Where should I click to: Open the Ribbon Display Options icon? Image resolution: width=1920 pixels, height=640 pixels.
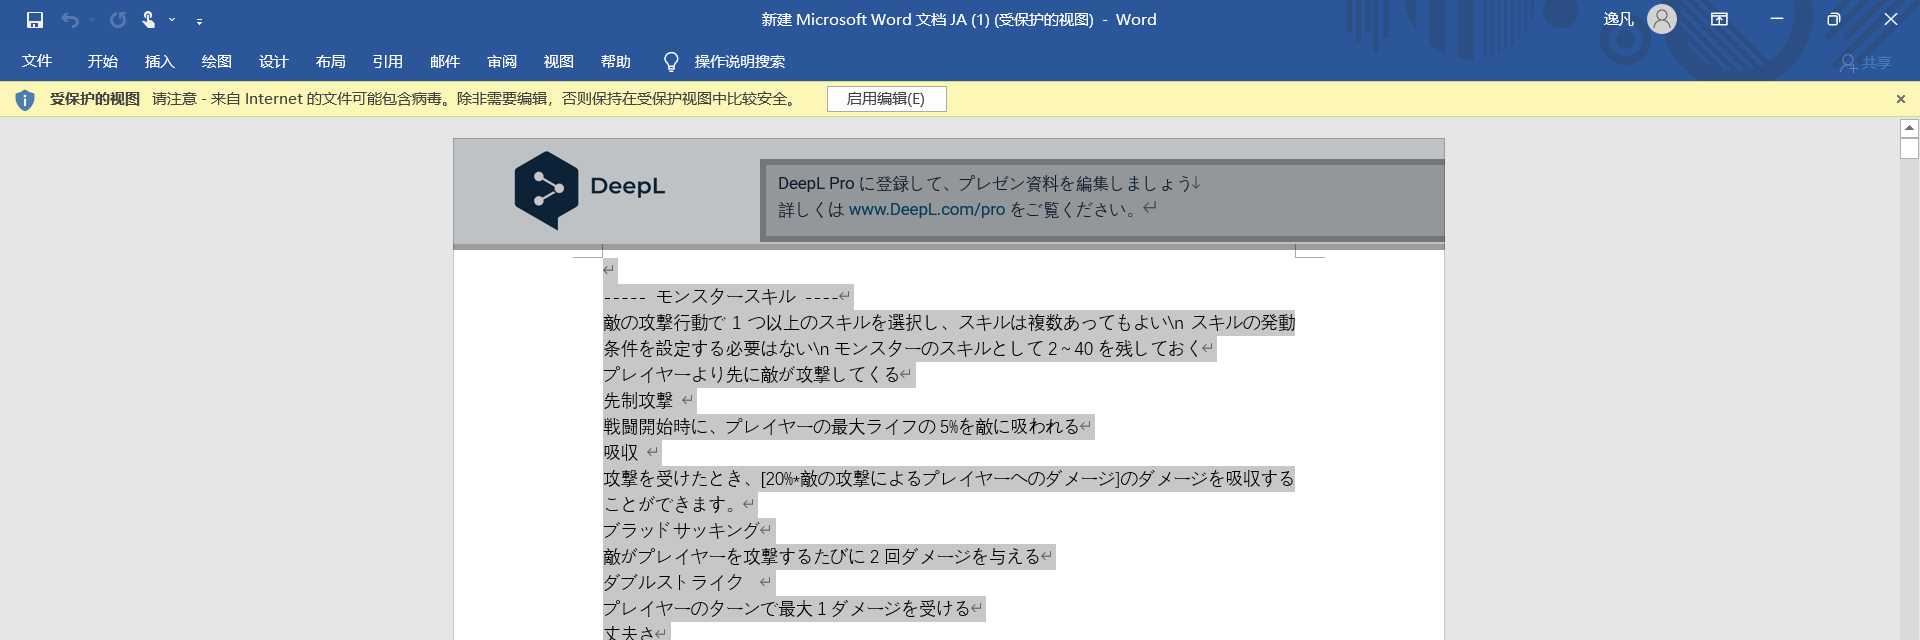pos(1719,19)
